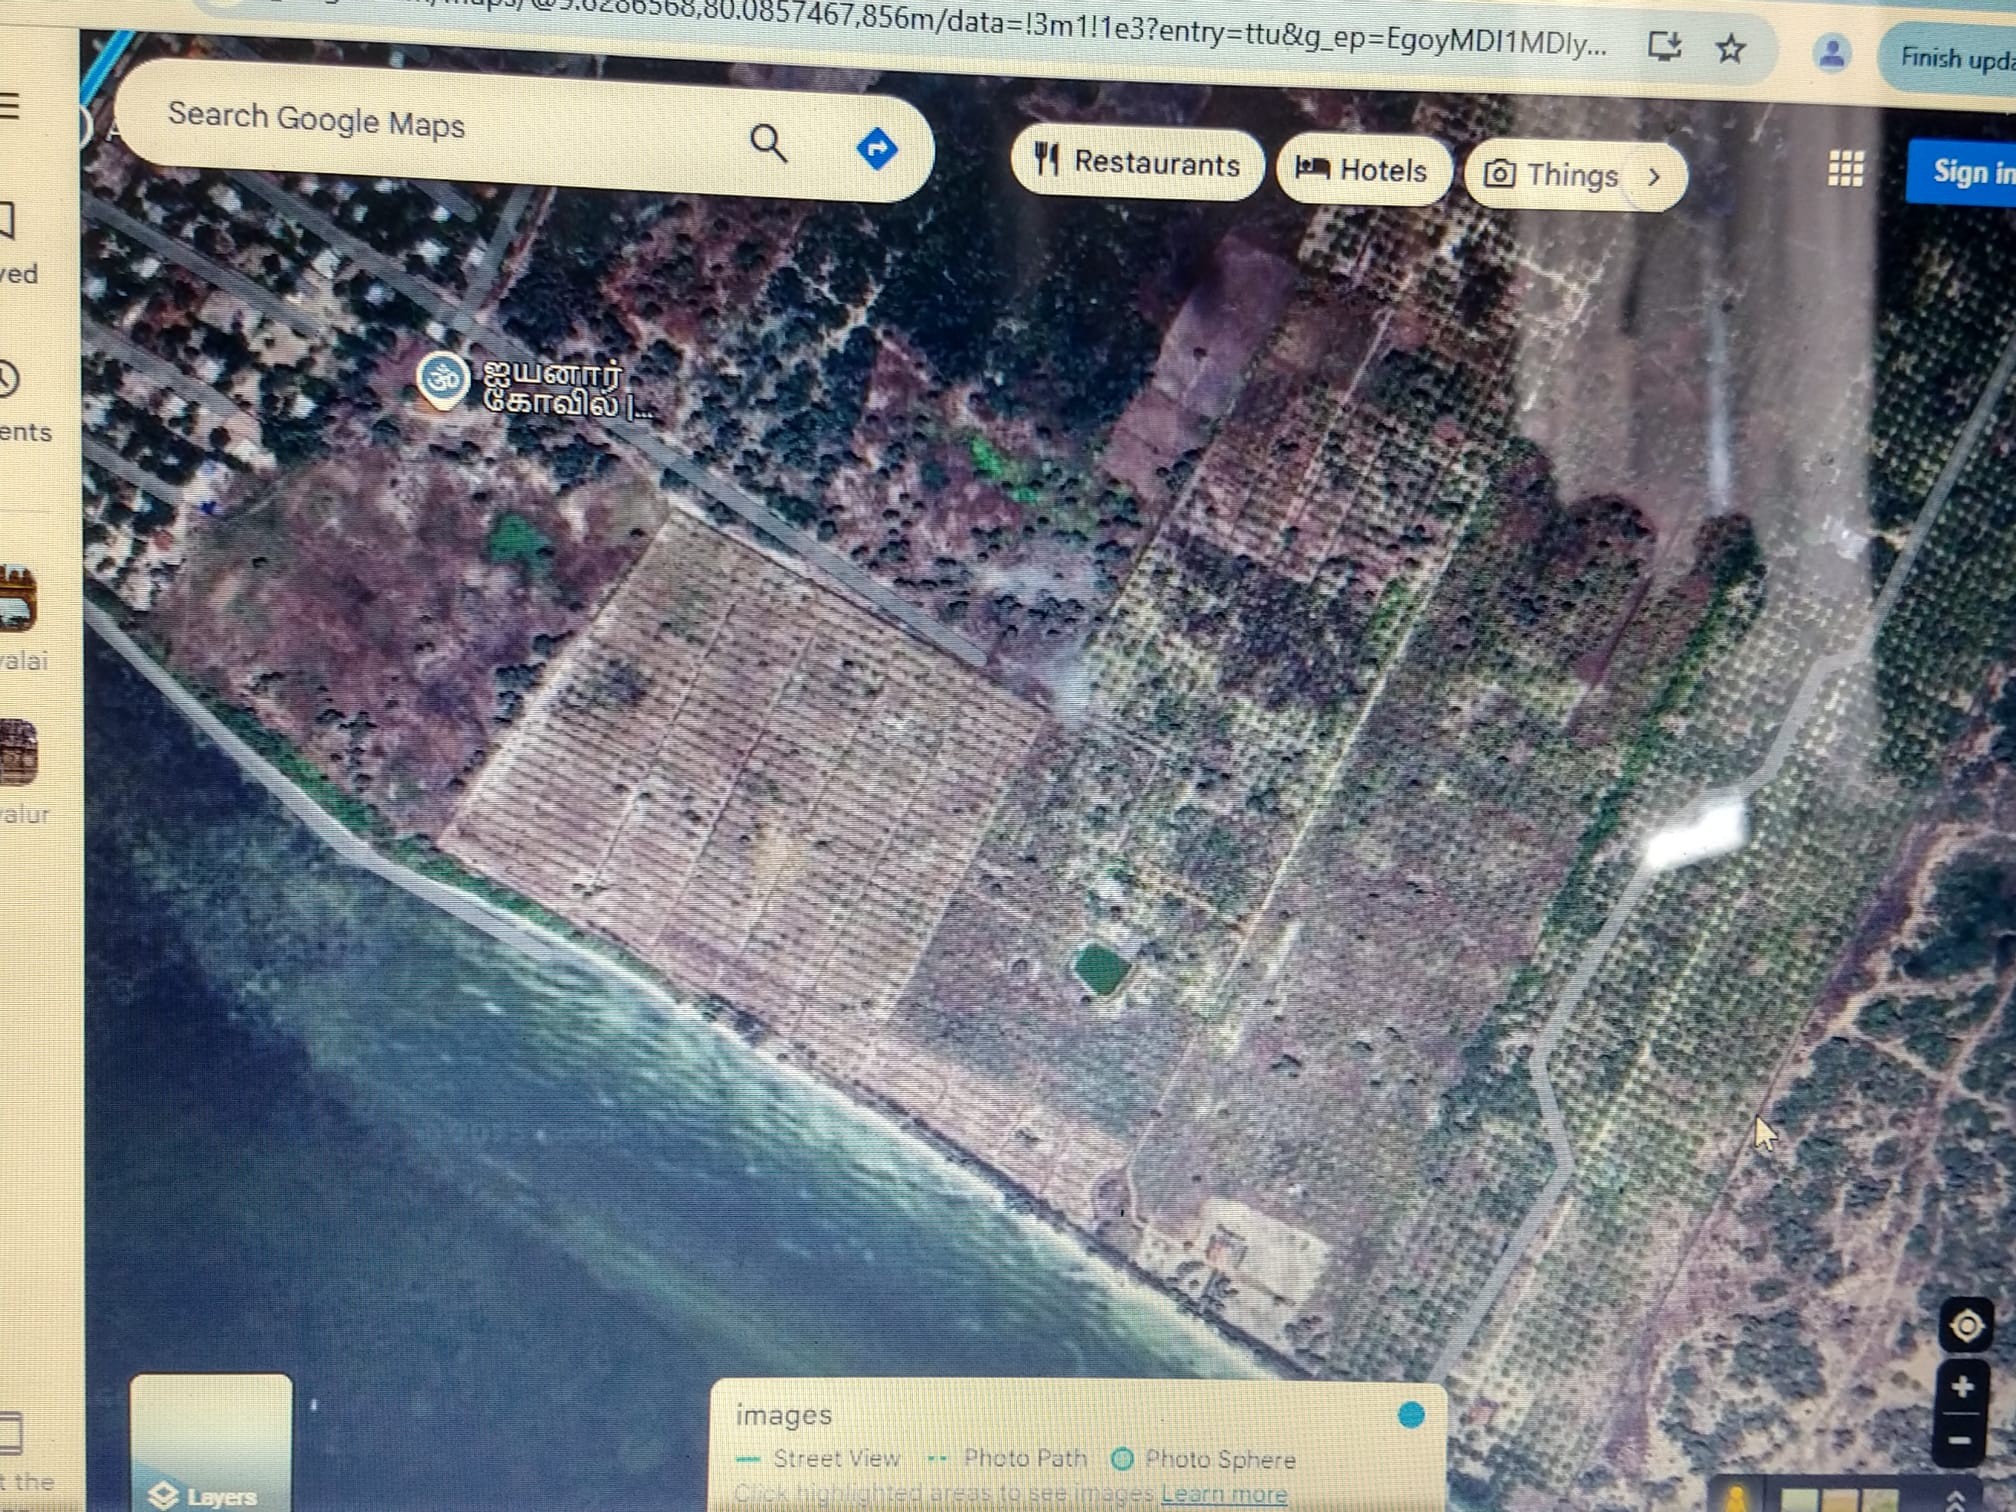Open directions via blue arrow icon
Viewport: 2016px width, 1512px height.
(877, 149)
